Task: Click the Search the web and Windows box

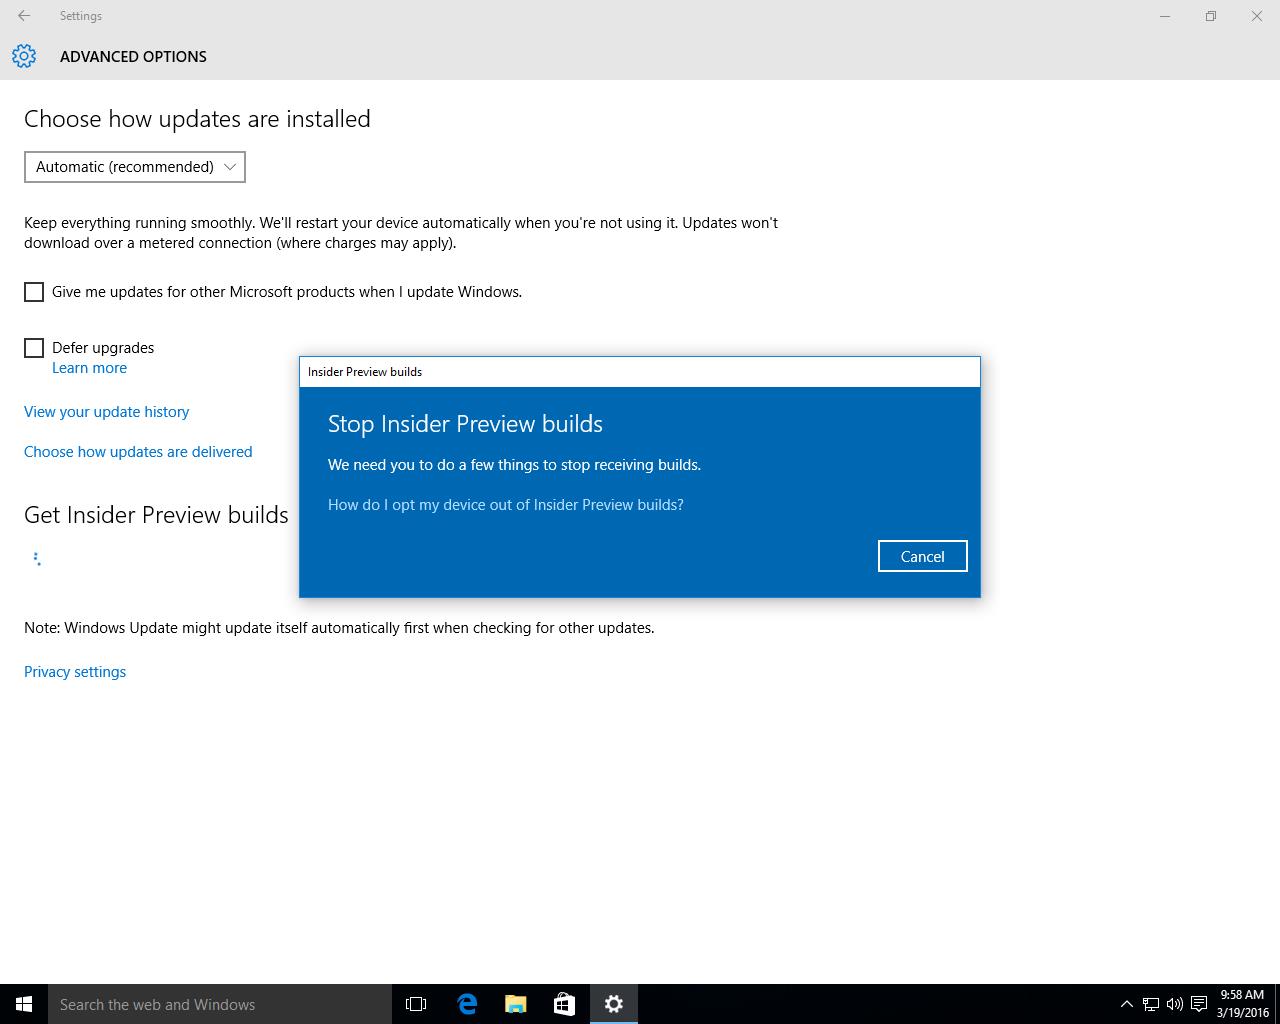Action: pyautogui.click(x=220, y=1004)
